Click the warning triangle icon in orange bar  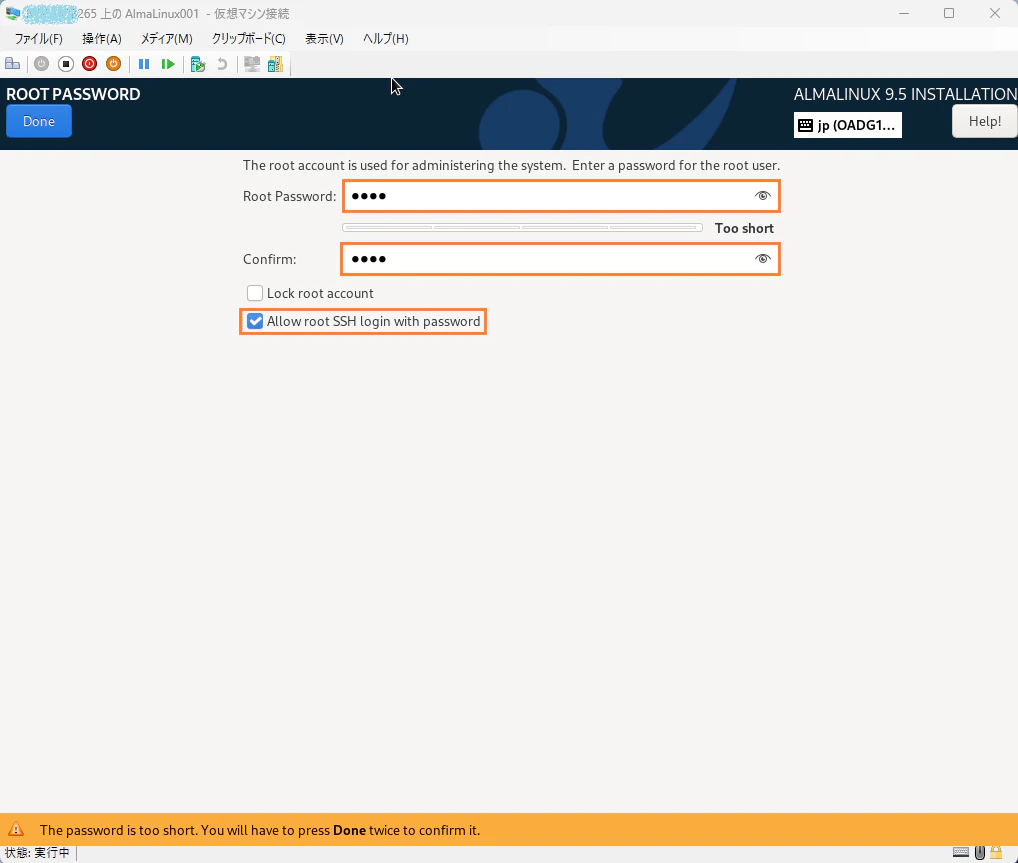pyautogui.click(x=16, y=829)
